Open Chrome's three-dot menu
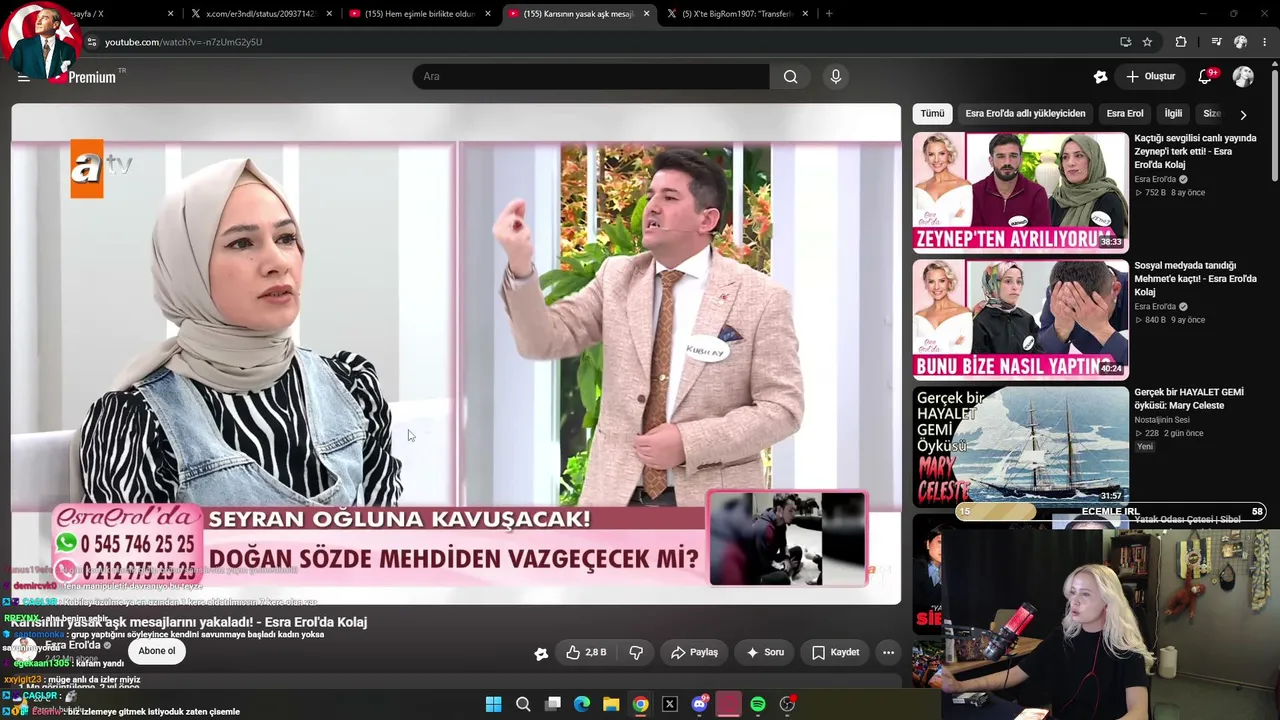This screenshot has width=1280, height=720. click(x=1265, y=42)
